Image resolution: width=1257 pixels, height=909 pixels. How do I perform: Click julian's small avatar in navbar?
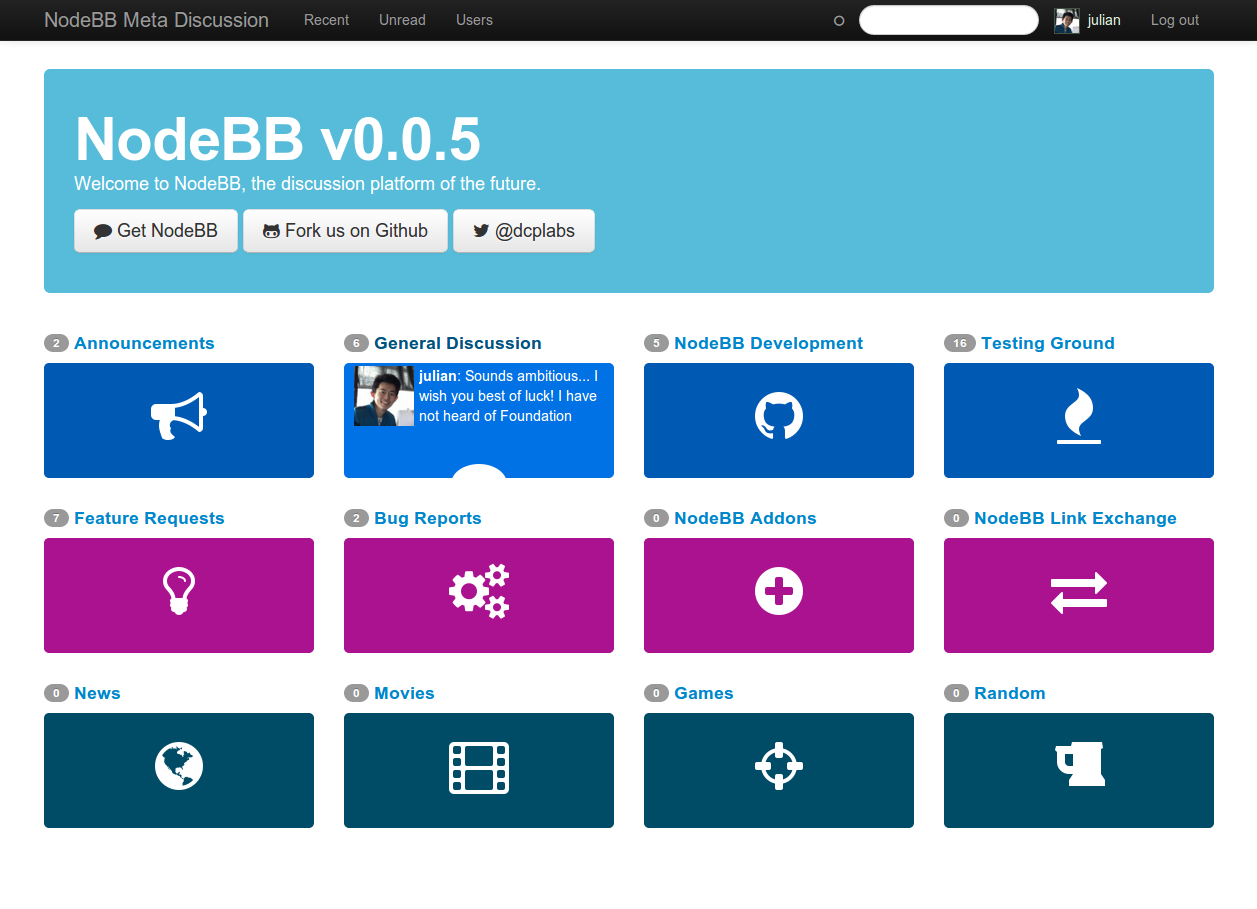click(1067, 21)
